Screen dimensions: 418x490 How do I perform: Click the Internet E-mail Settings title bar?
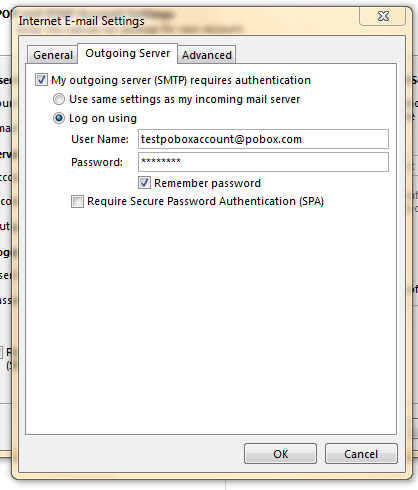(187, 21)
